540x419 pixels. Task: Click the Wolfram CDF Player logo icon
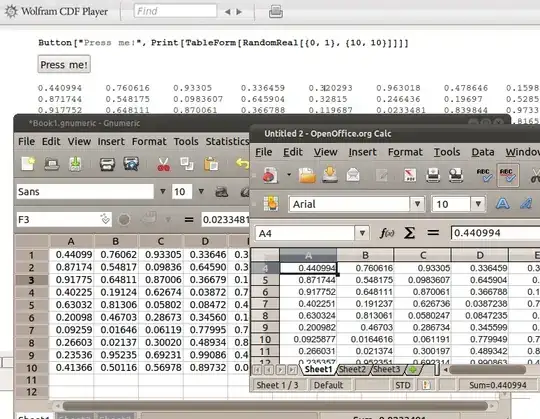pyautogui.click(x=11, y=11)
